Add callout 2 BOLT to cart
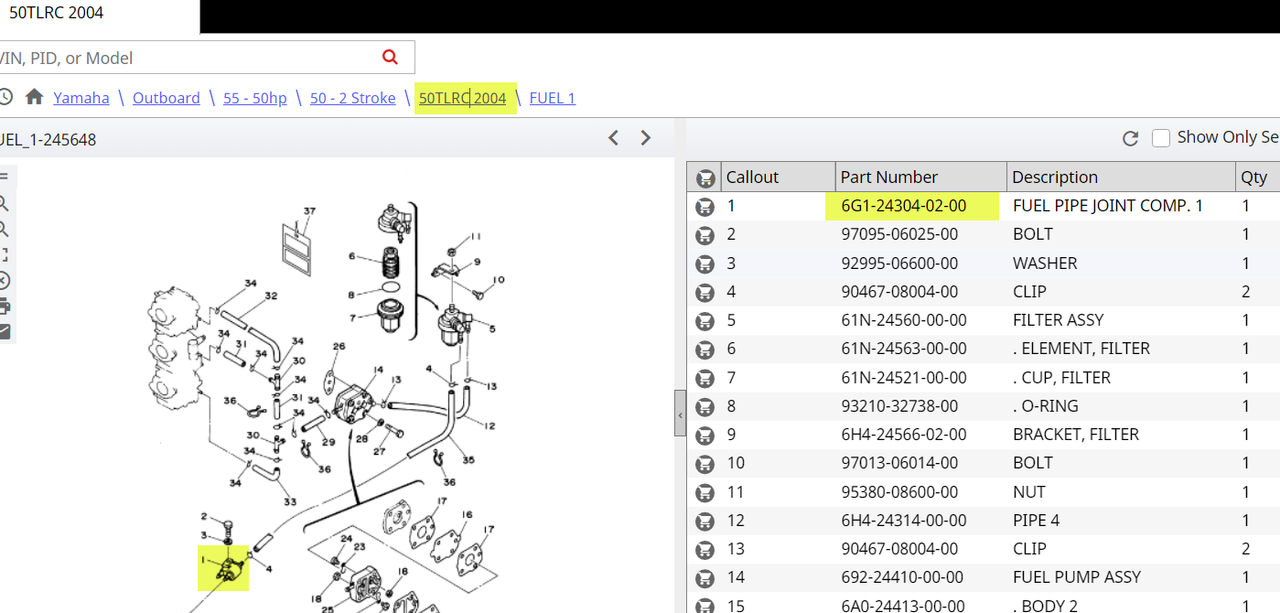Screen dimensions: 1280x613 [705, 234]
